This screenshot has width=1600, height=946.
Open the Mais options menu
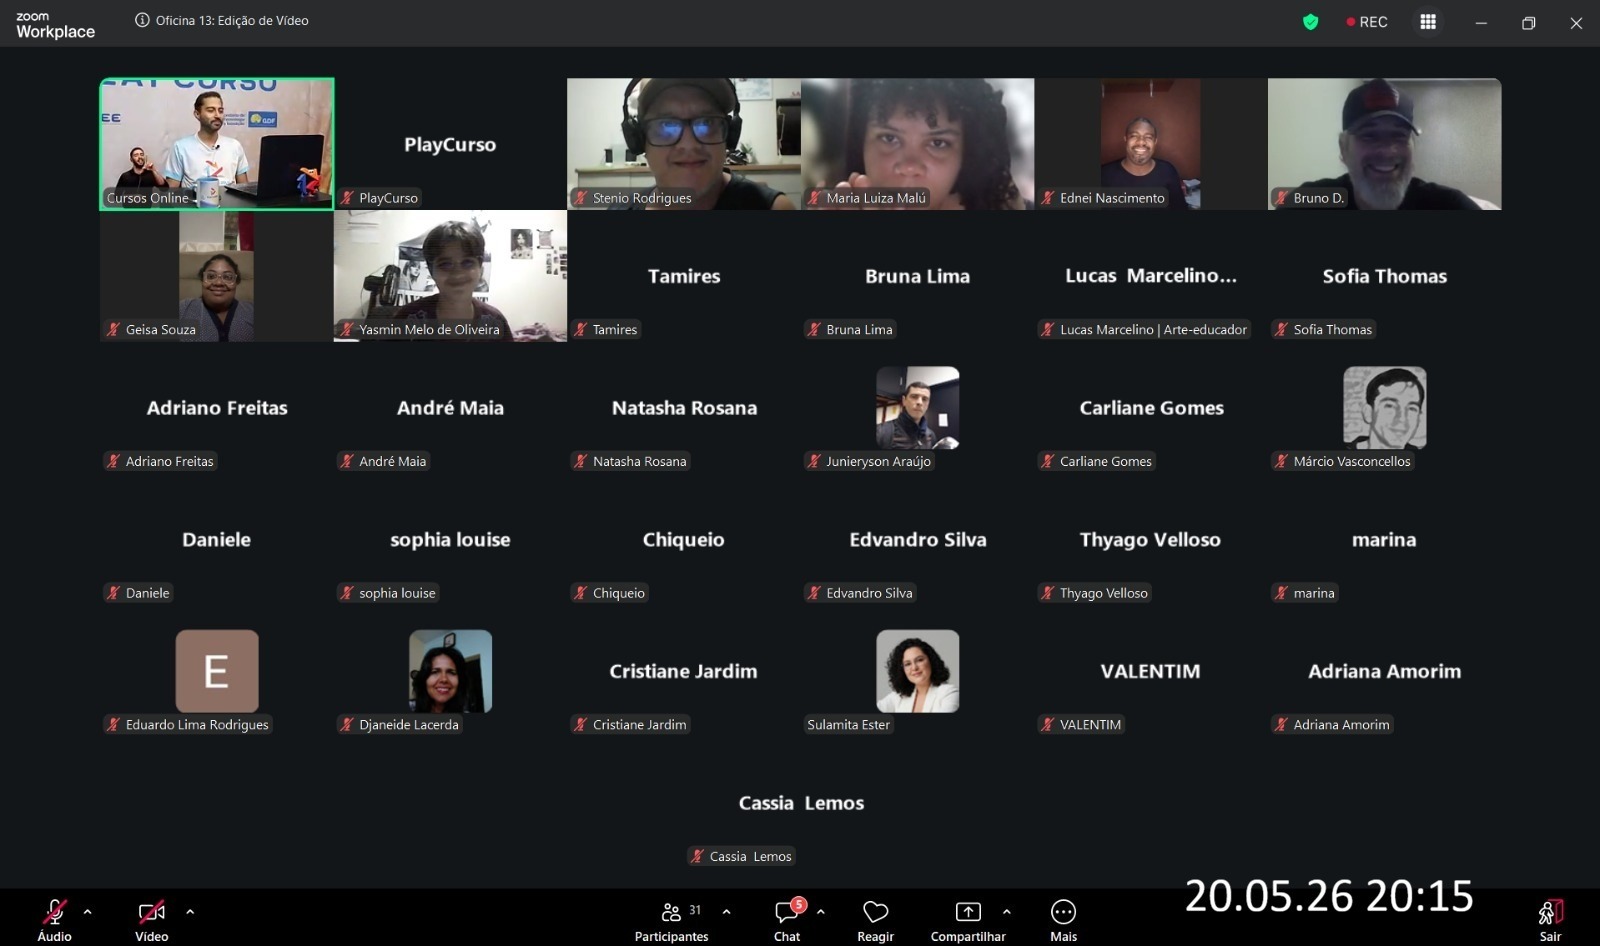pos(1063,920)
